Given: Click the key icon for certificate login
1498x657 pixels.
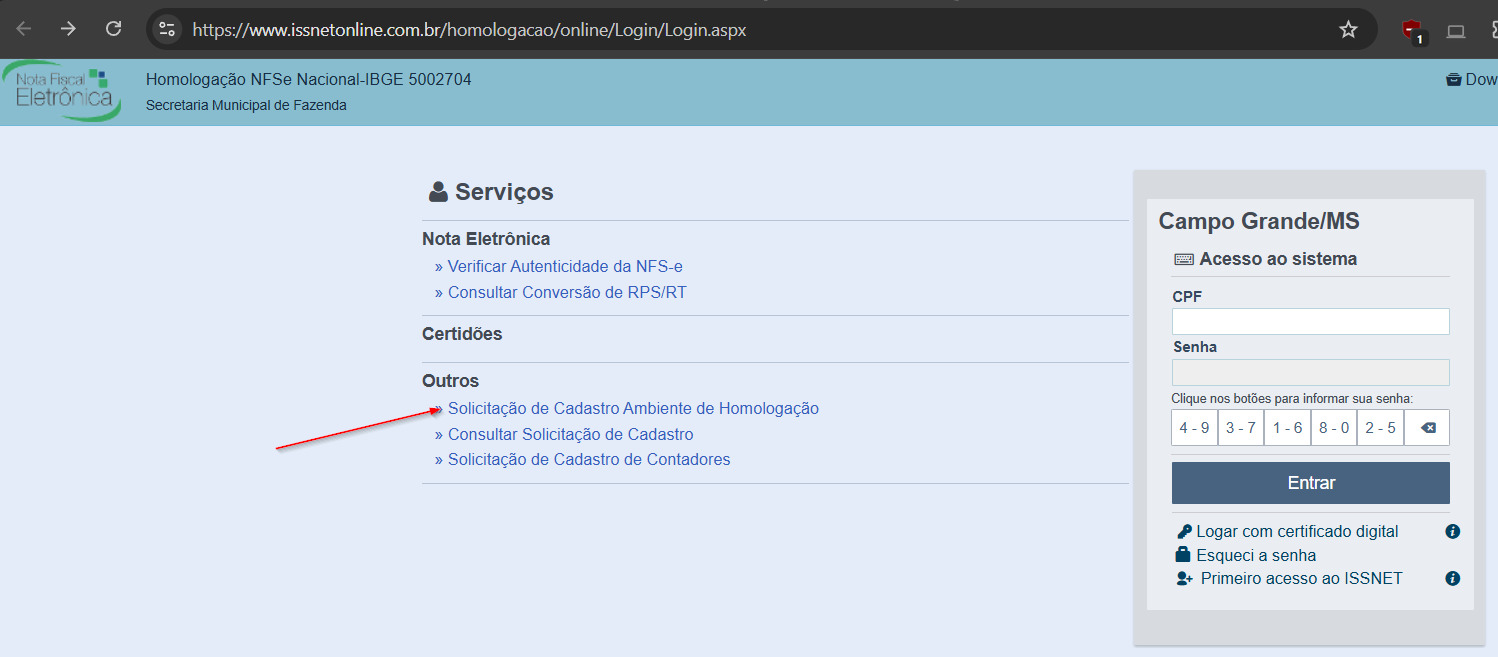Looking at the screenshot, I should [x=1184, y=532].
